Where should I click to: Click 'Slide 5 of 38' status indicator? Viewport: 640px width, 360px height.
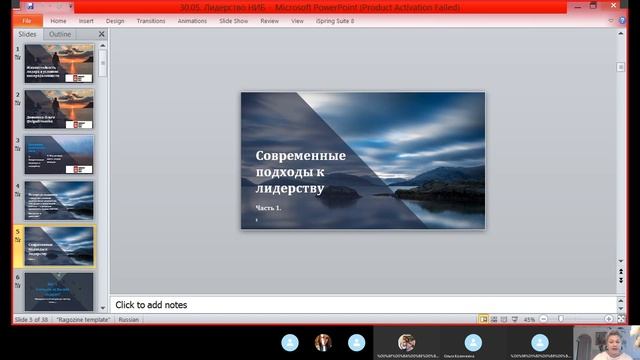(31, 319)
